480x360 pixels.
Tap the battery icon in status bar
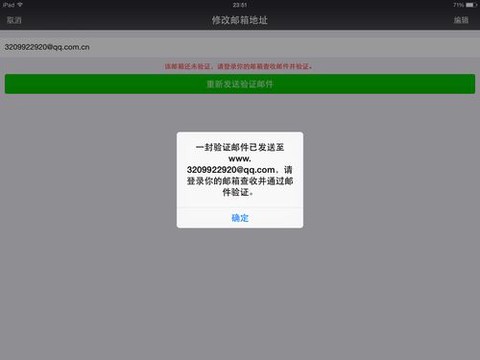click(471, 5)
